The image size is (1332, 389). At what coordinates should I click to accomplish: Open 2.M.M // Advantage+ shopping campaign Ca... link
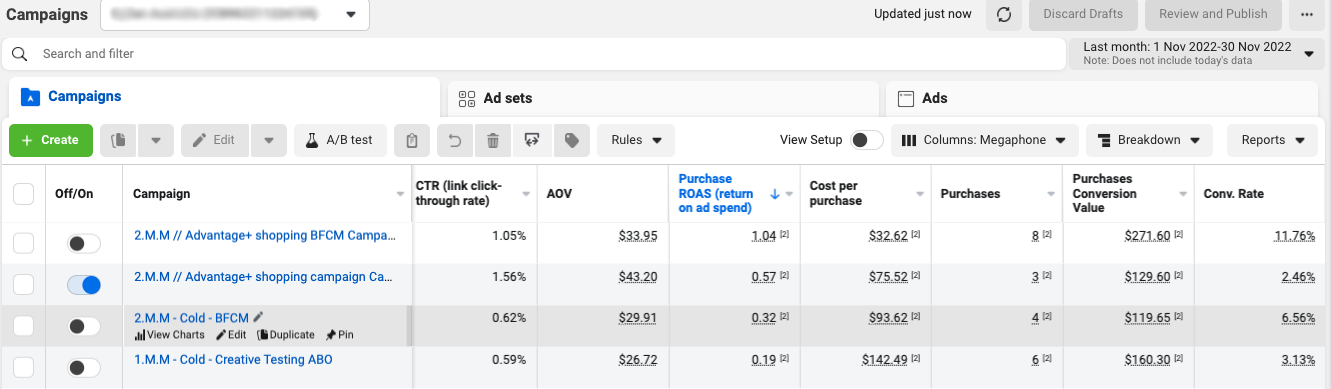point(263,277)
